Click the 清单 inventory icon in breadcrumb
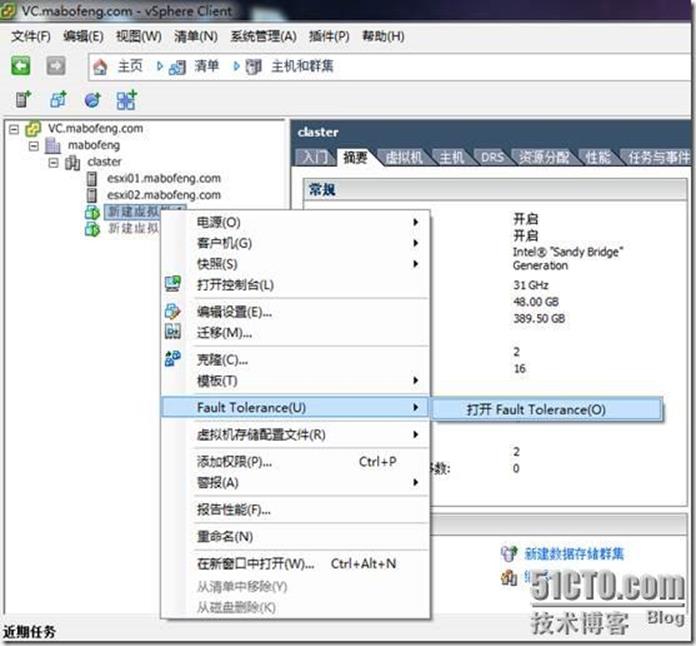Image resolution: width=696 pixels, height=646 pixels. (177, 67)
